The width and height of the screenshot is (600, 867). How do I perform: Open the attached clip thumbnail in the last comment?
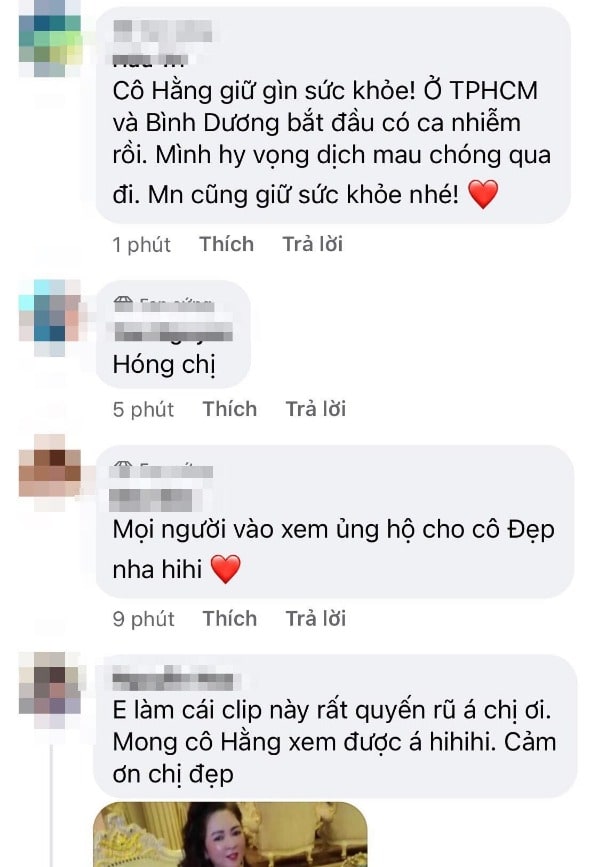tap(231, 834)
